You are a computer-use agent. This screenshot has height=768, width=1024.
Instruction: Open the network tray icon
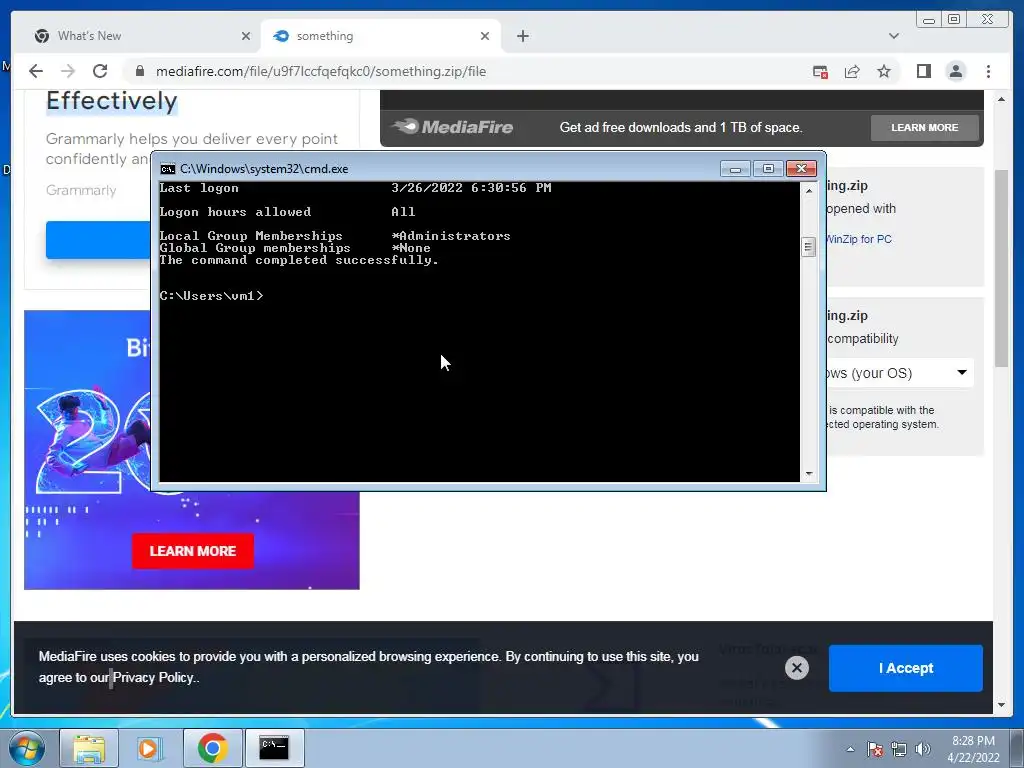(x=899, y=749)
